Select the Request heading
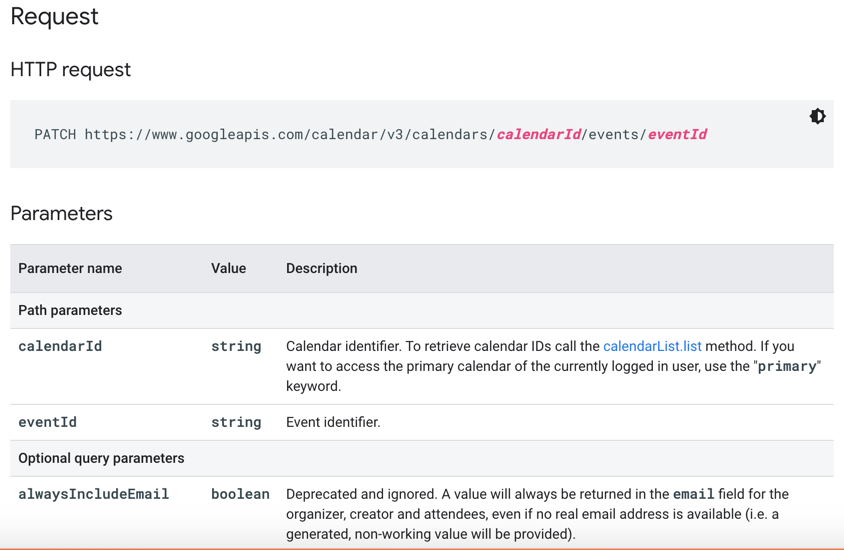This screenshot has height=550, width=844. point(54,16)
